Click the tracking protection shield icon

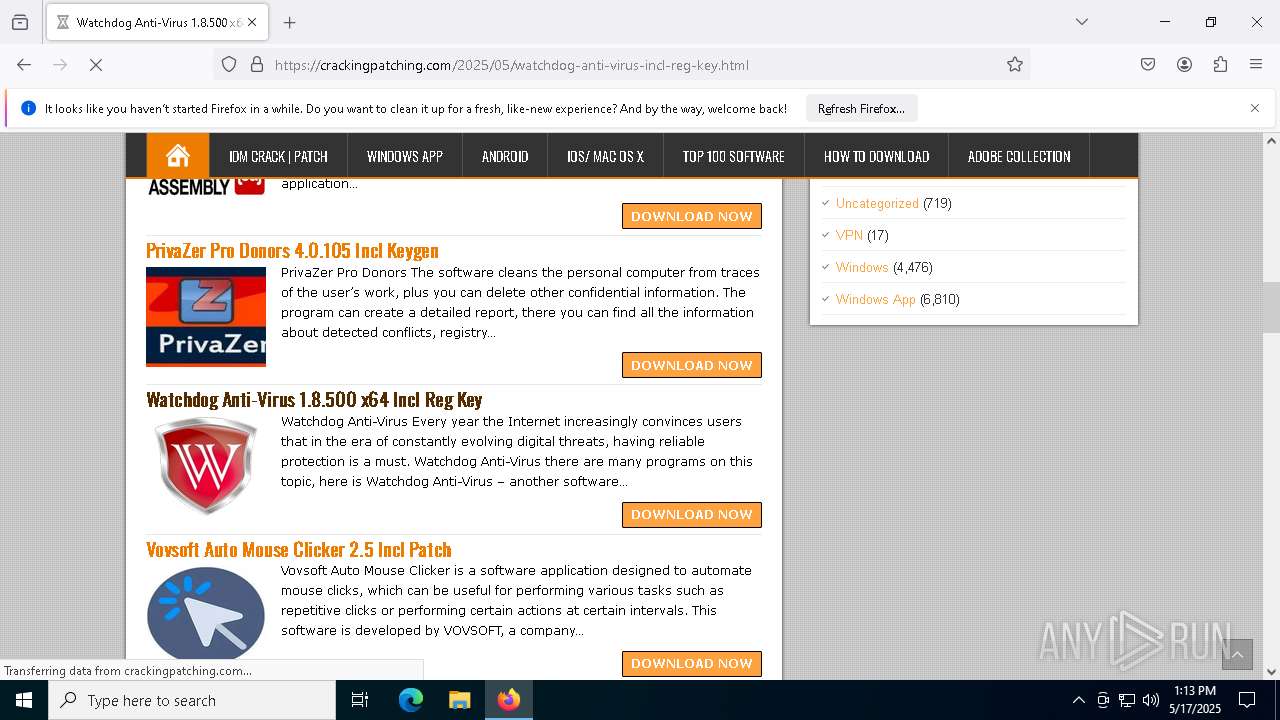(229, 65)
